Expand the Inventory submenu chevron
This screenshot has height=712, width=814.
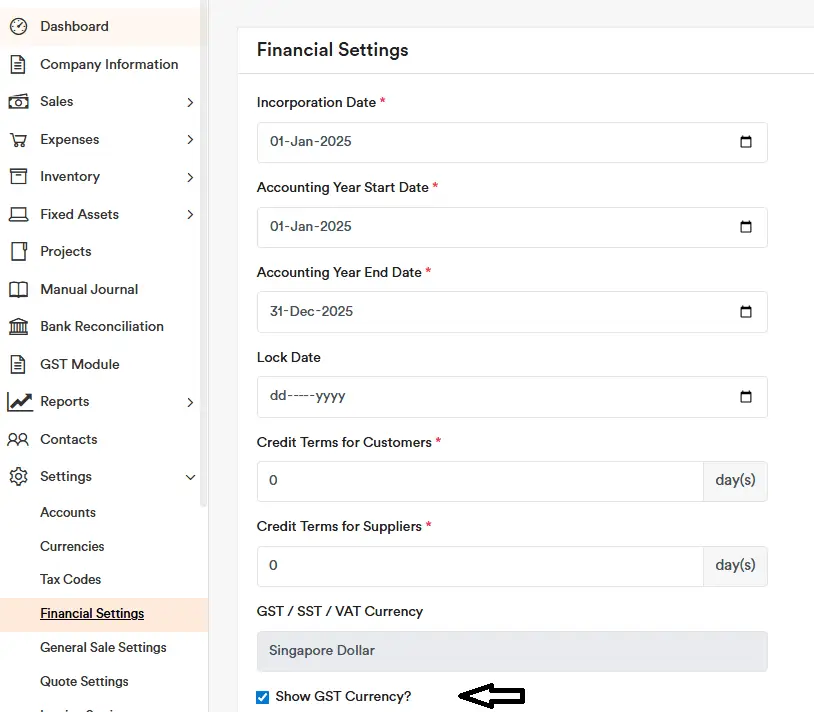coord(190,177)
